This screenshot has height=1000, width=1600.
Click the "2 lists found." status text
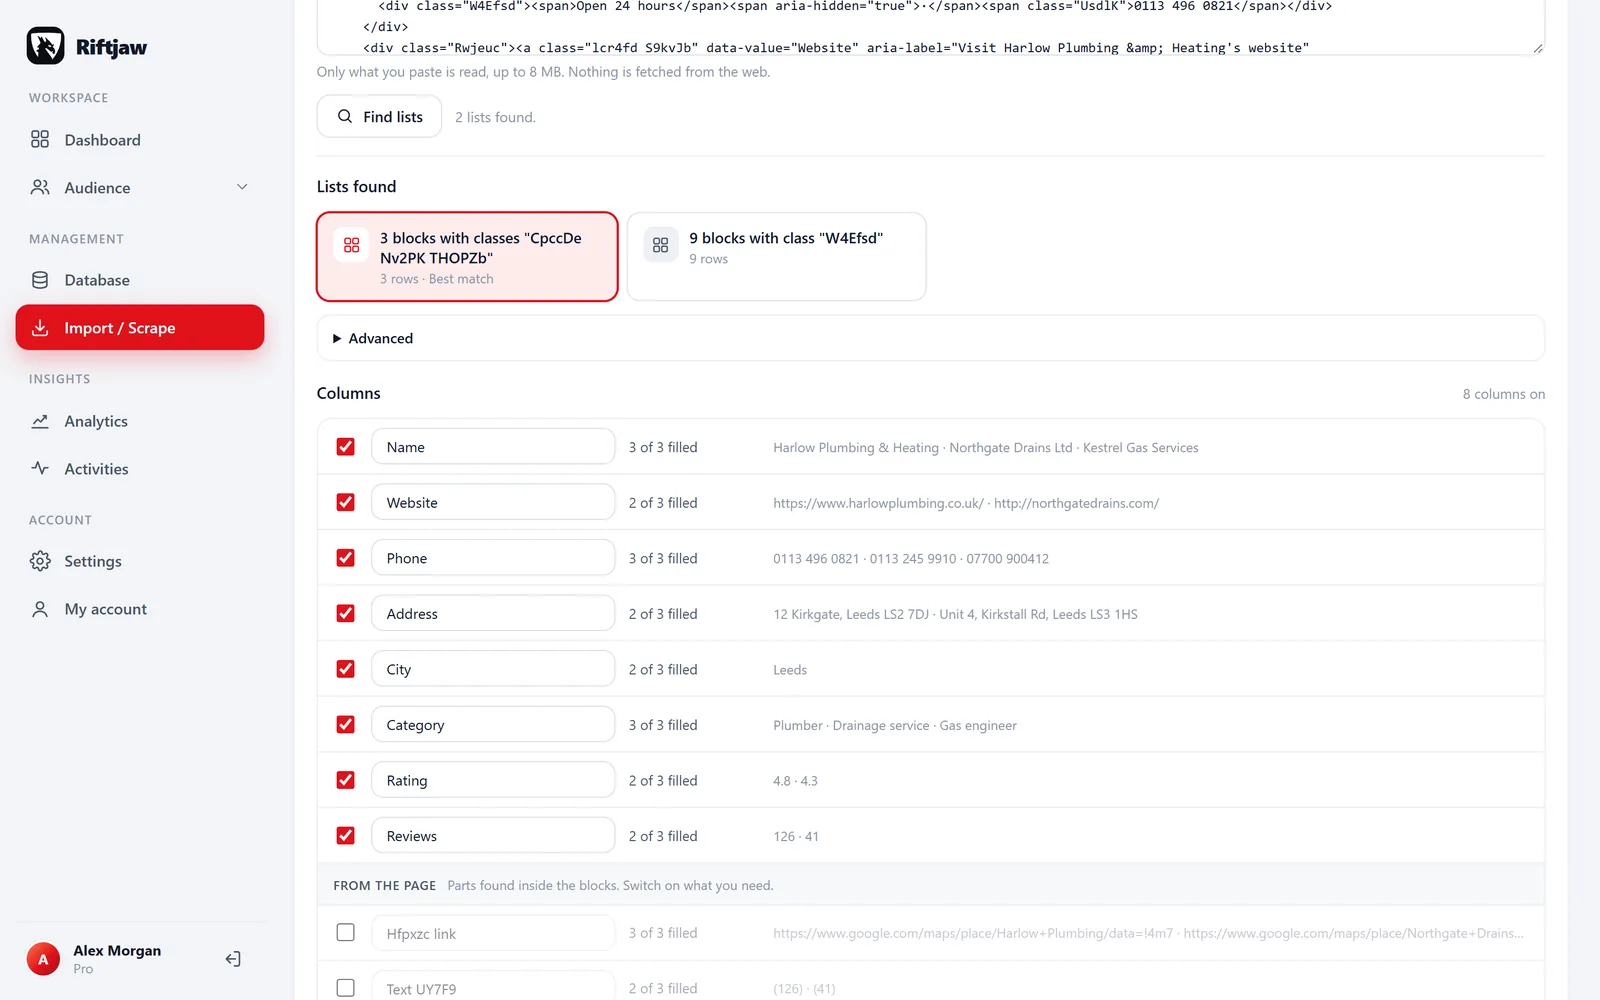495,117
